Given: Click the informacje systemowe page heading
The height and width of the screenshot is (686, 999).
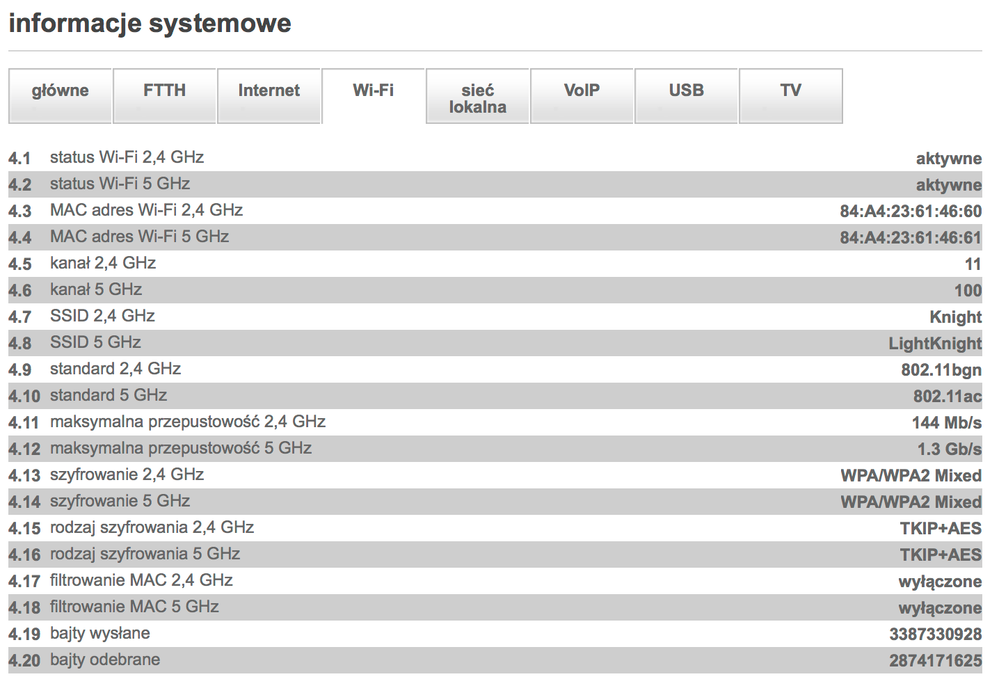Looking at the screenshot, I should (x=150, y=23).
